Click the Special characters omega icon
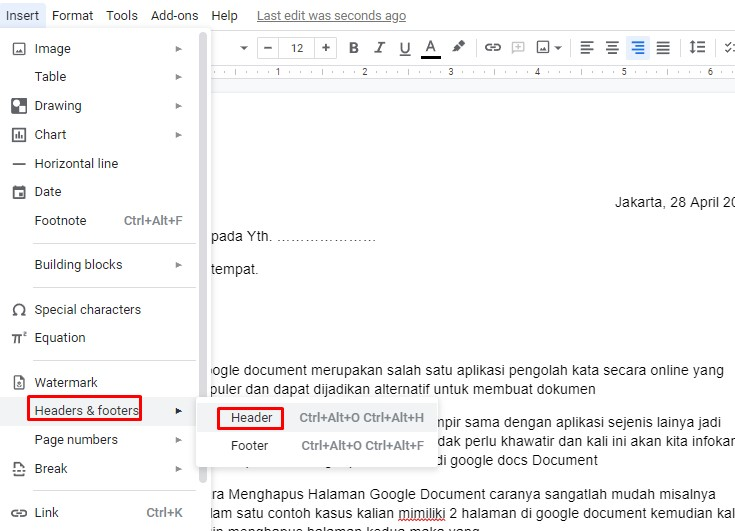This screenshot has width=735, height=531. [x=19, y=310]
